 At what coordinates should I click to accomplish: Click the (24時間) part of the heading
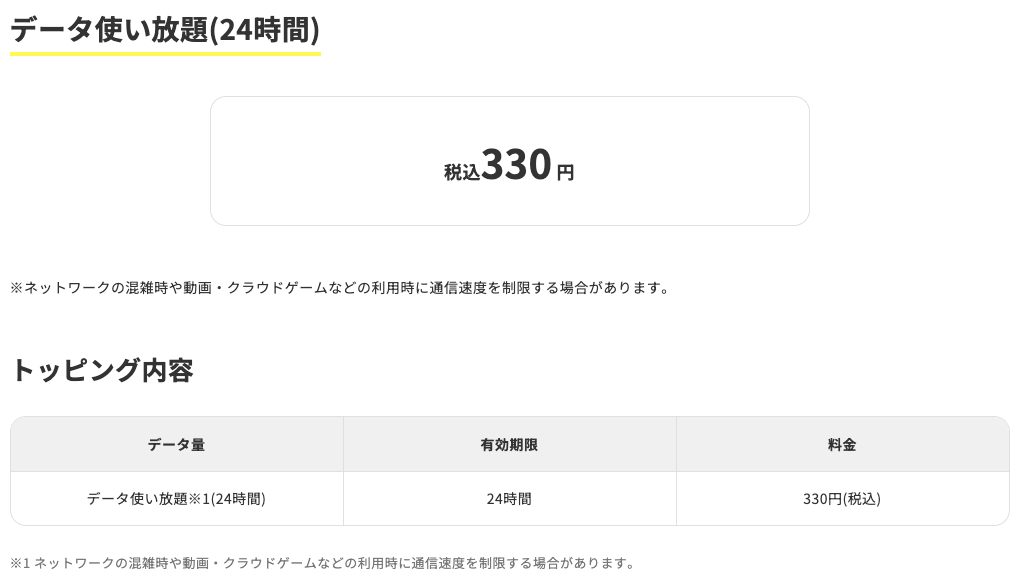click(264, 30)
